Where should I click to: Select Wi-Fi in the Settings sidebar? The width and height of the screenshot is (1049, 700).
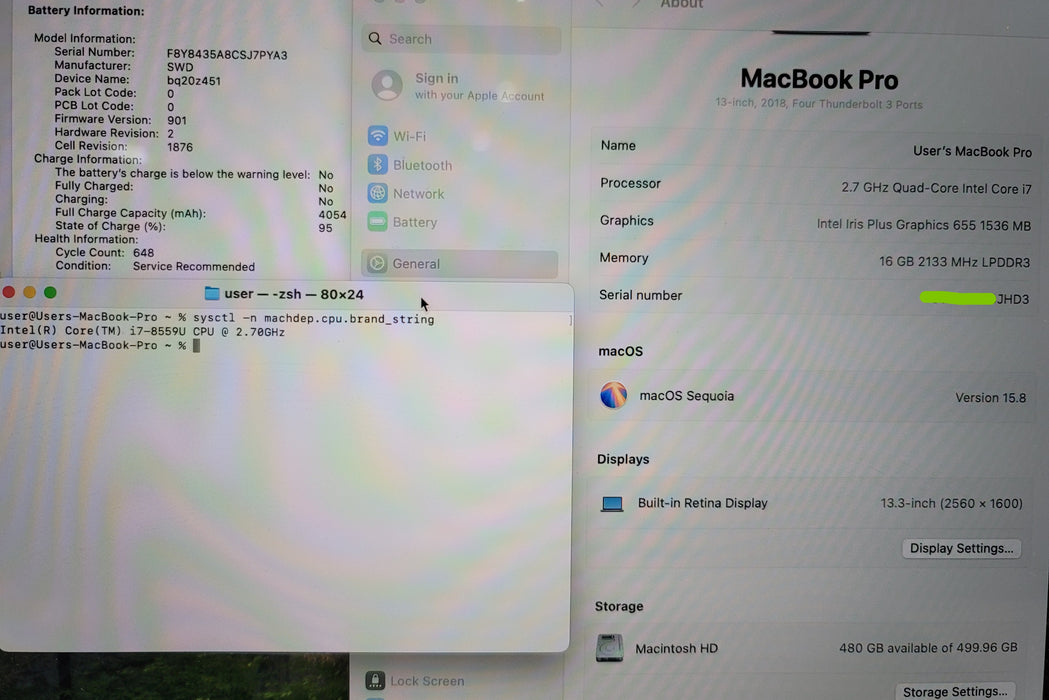pyautogui.click(x=462, y=136)
